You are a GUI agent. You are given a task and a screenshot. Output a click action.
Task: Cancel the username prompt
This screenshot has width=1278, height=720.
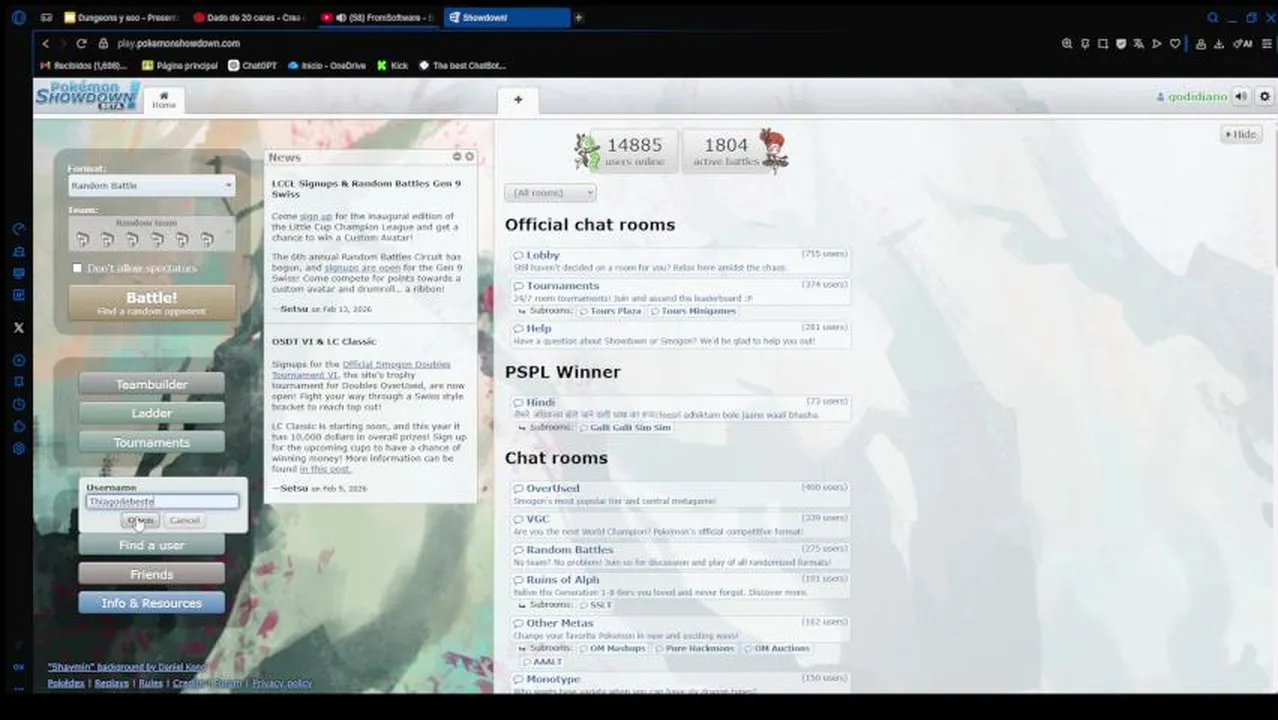click(x=184, y=520)
